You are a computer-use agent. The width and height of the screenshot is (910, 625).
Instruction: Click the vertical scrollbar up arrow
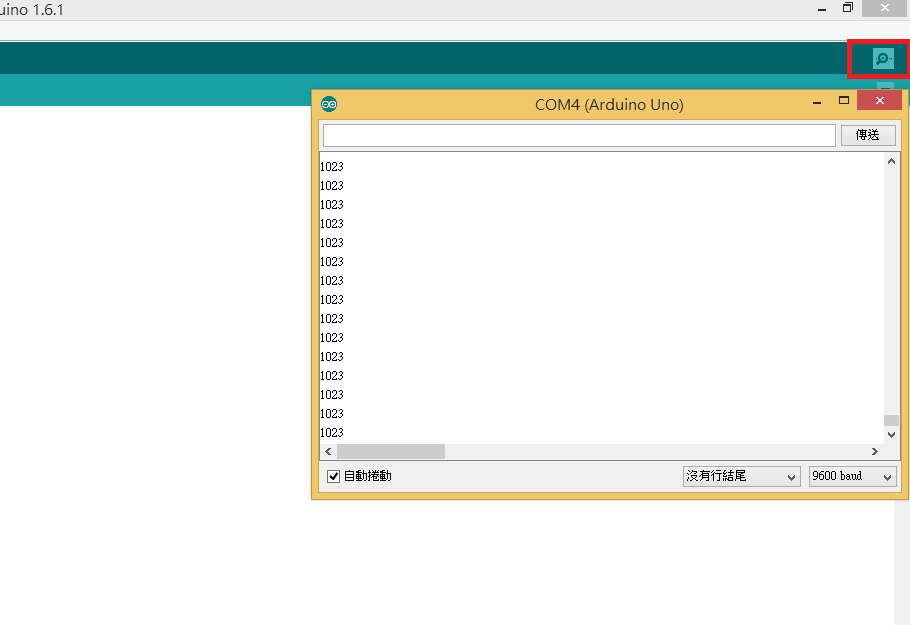tap(891, 161)
